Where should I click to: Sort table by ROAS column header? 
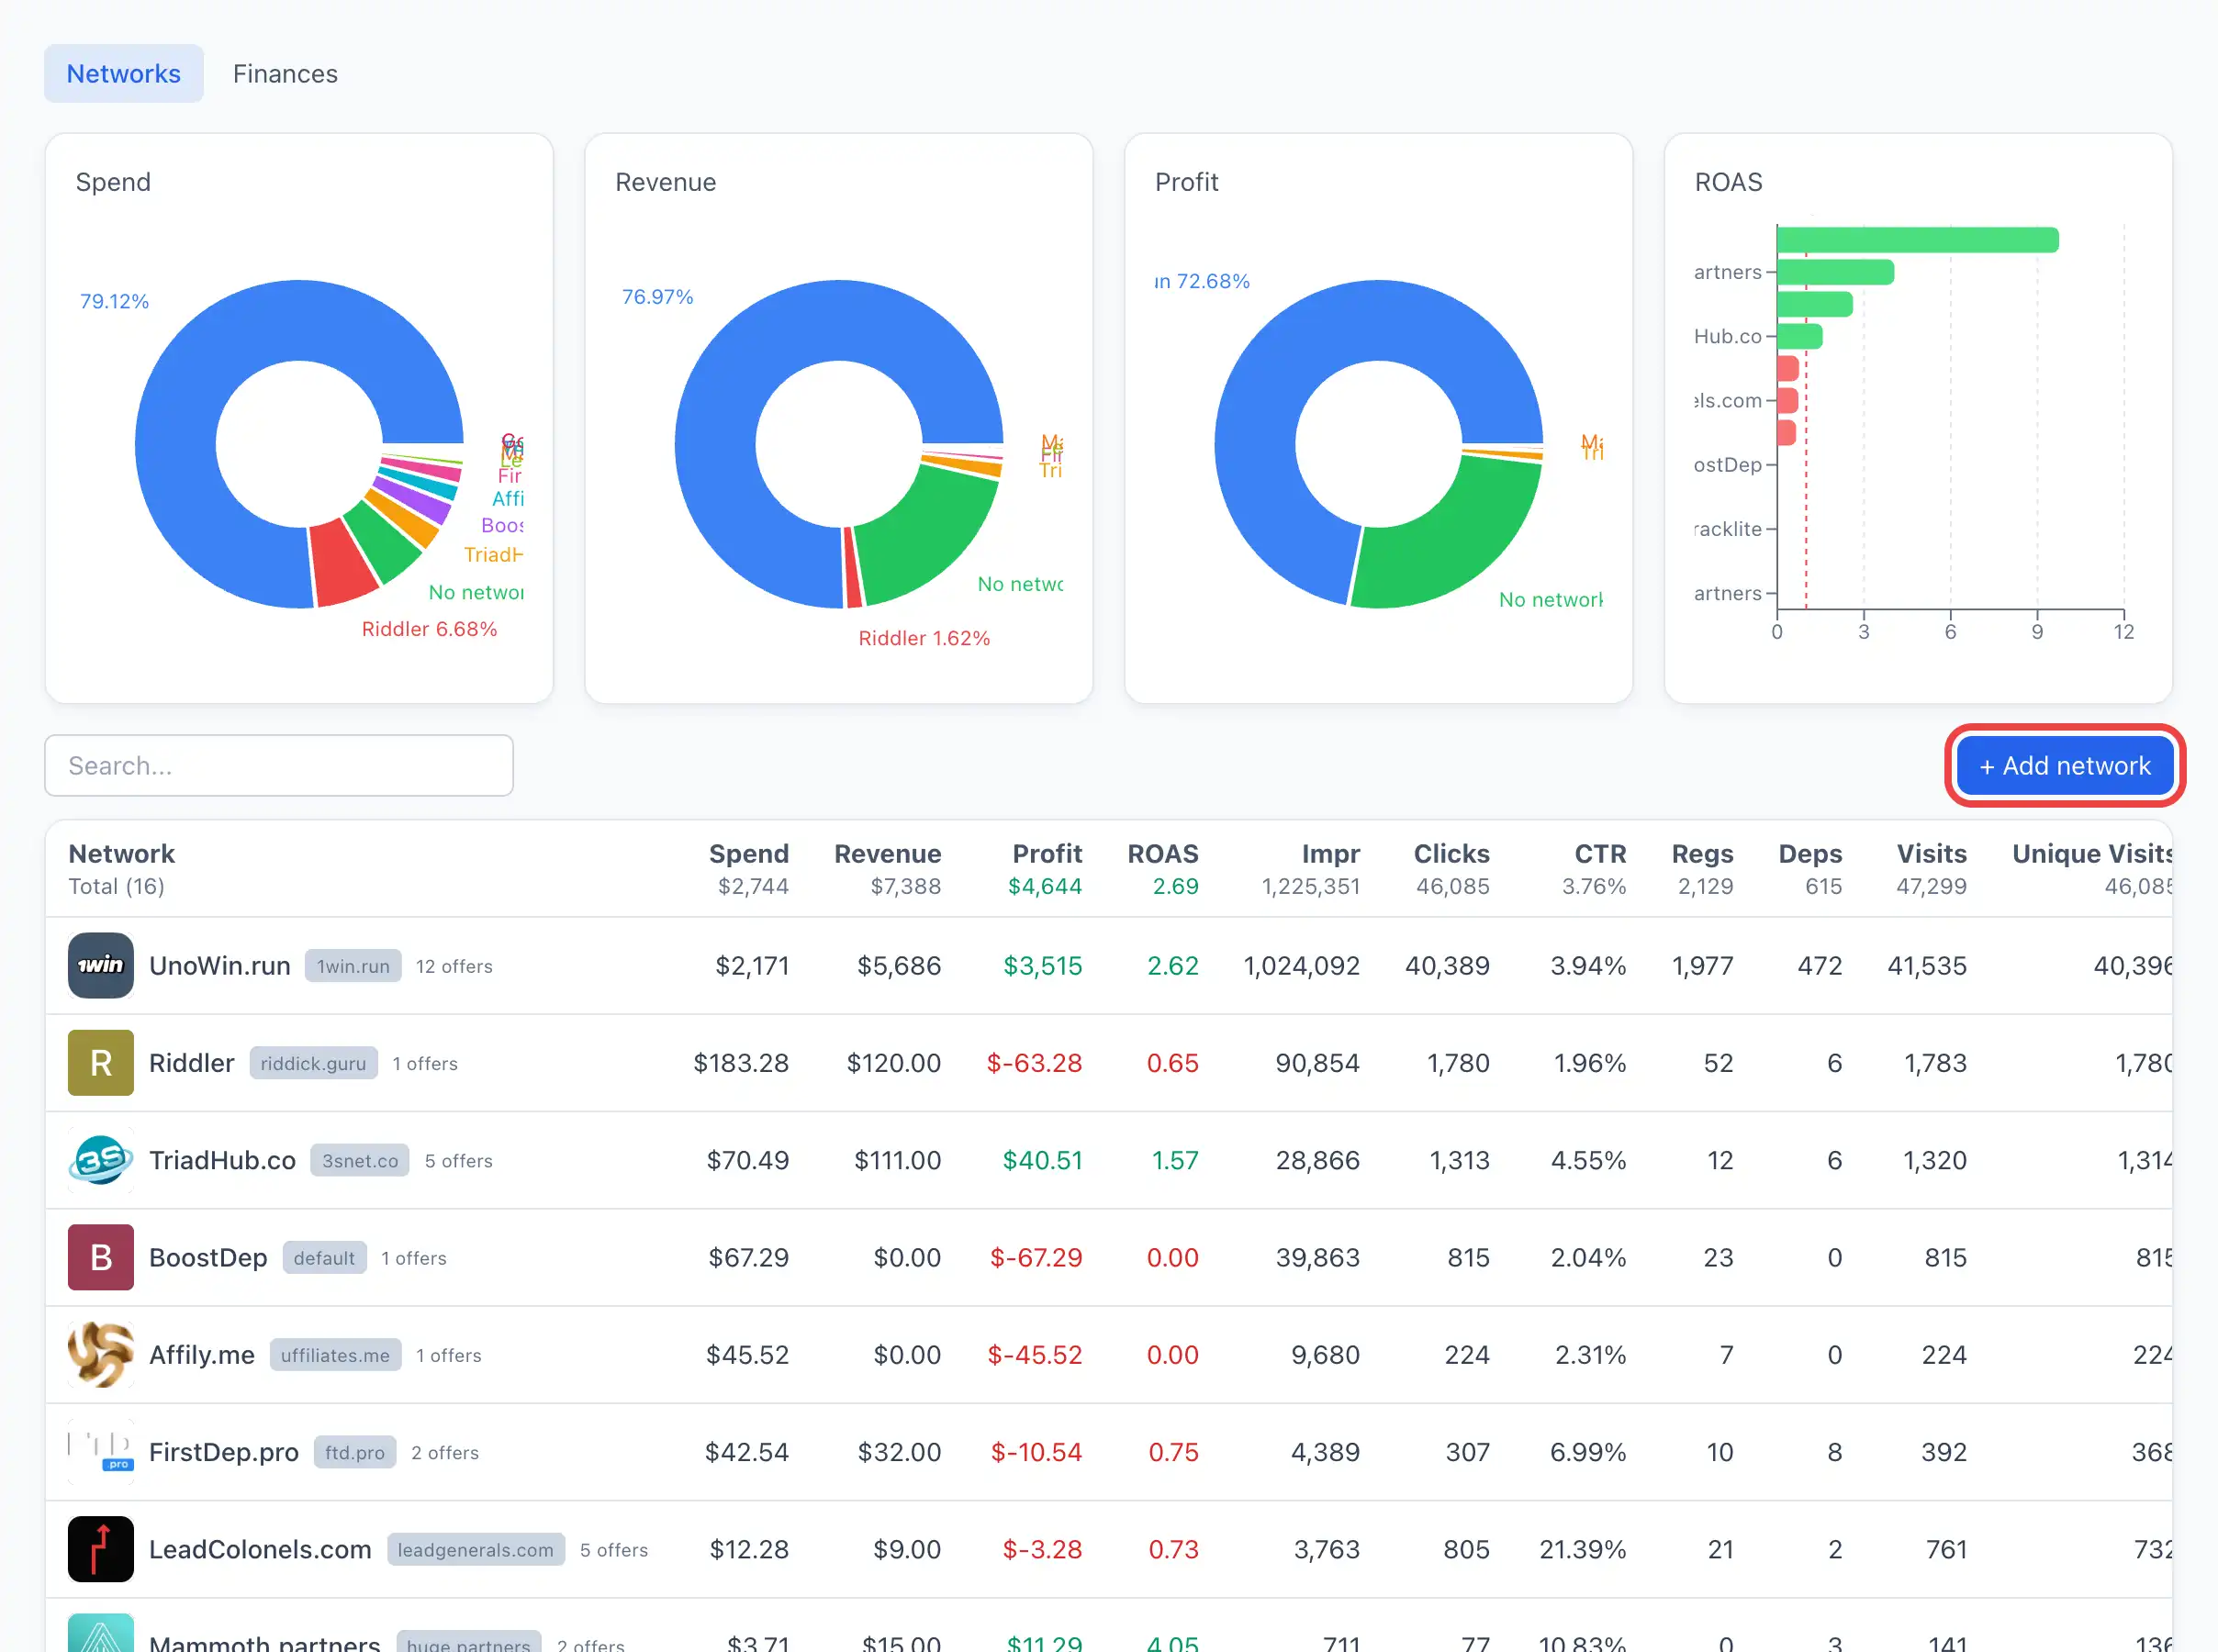(1163, 853)
